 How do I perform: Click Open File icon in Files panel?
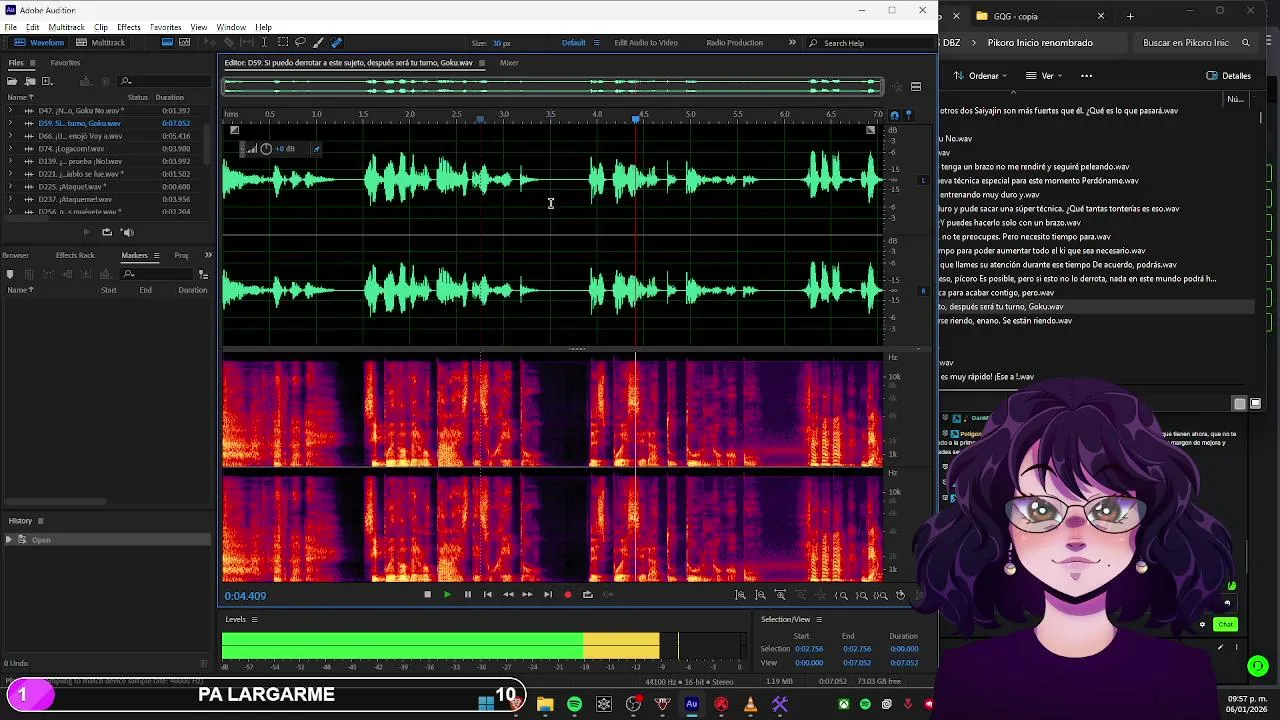[x=13, y=81]
